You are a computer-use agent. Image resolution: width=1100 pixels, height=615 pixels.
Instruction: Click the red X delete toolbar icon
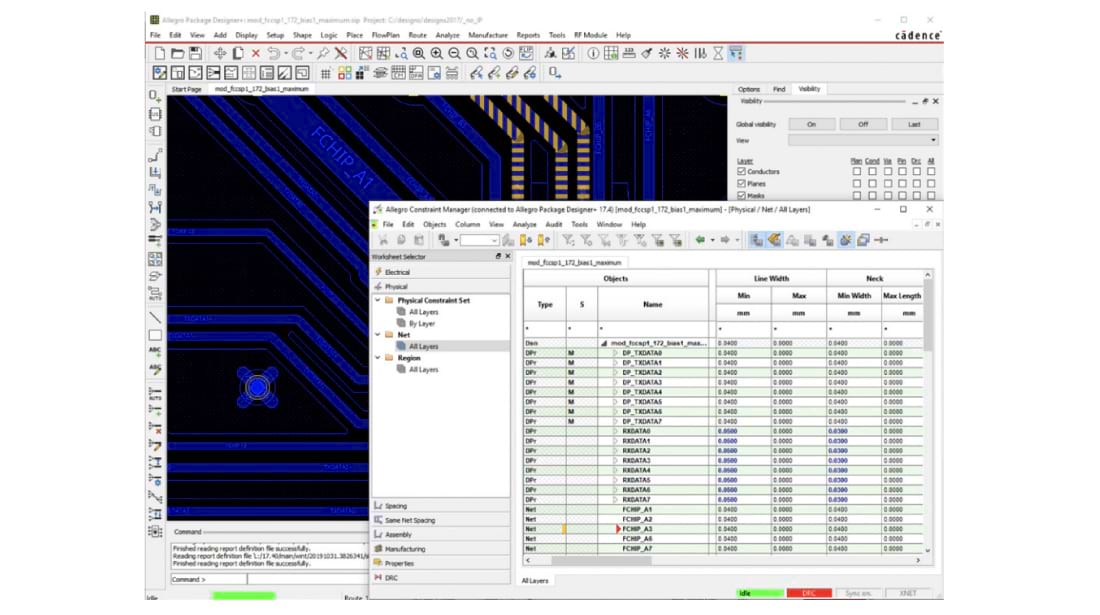[x=255, y=53]
